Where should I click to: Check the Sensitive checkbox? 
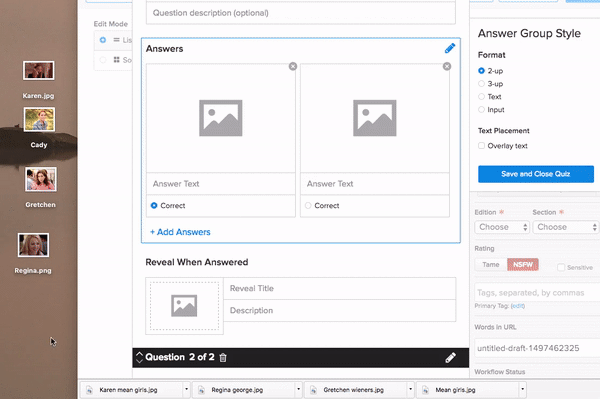pyautogui.click(x=561, y=267)
